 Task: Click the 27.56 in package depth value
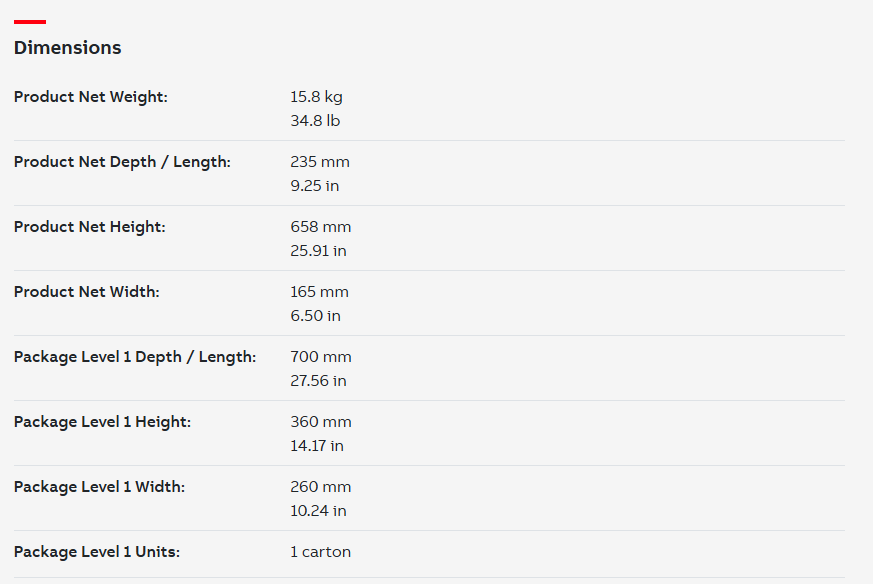318,381
